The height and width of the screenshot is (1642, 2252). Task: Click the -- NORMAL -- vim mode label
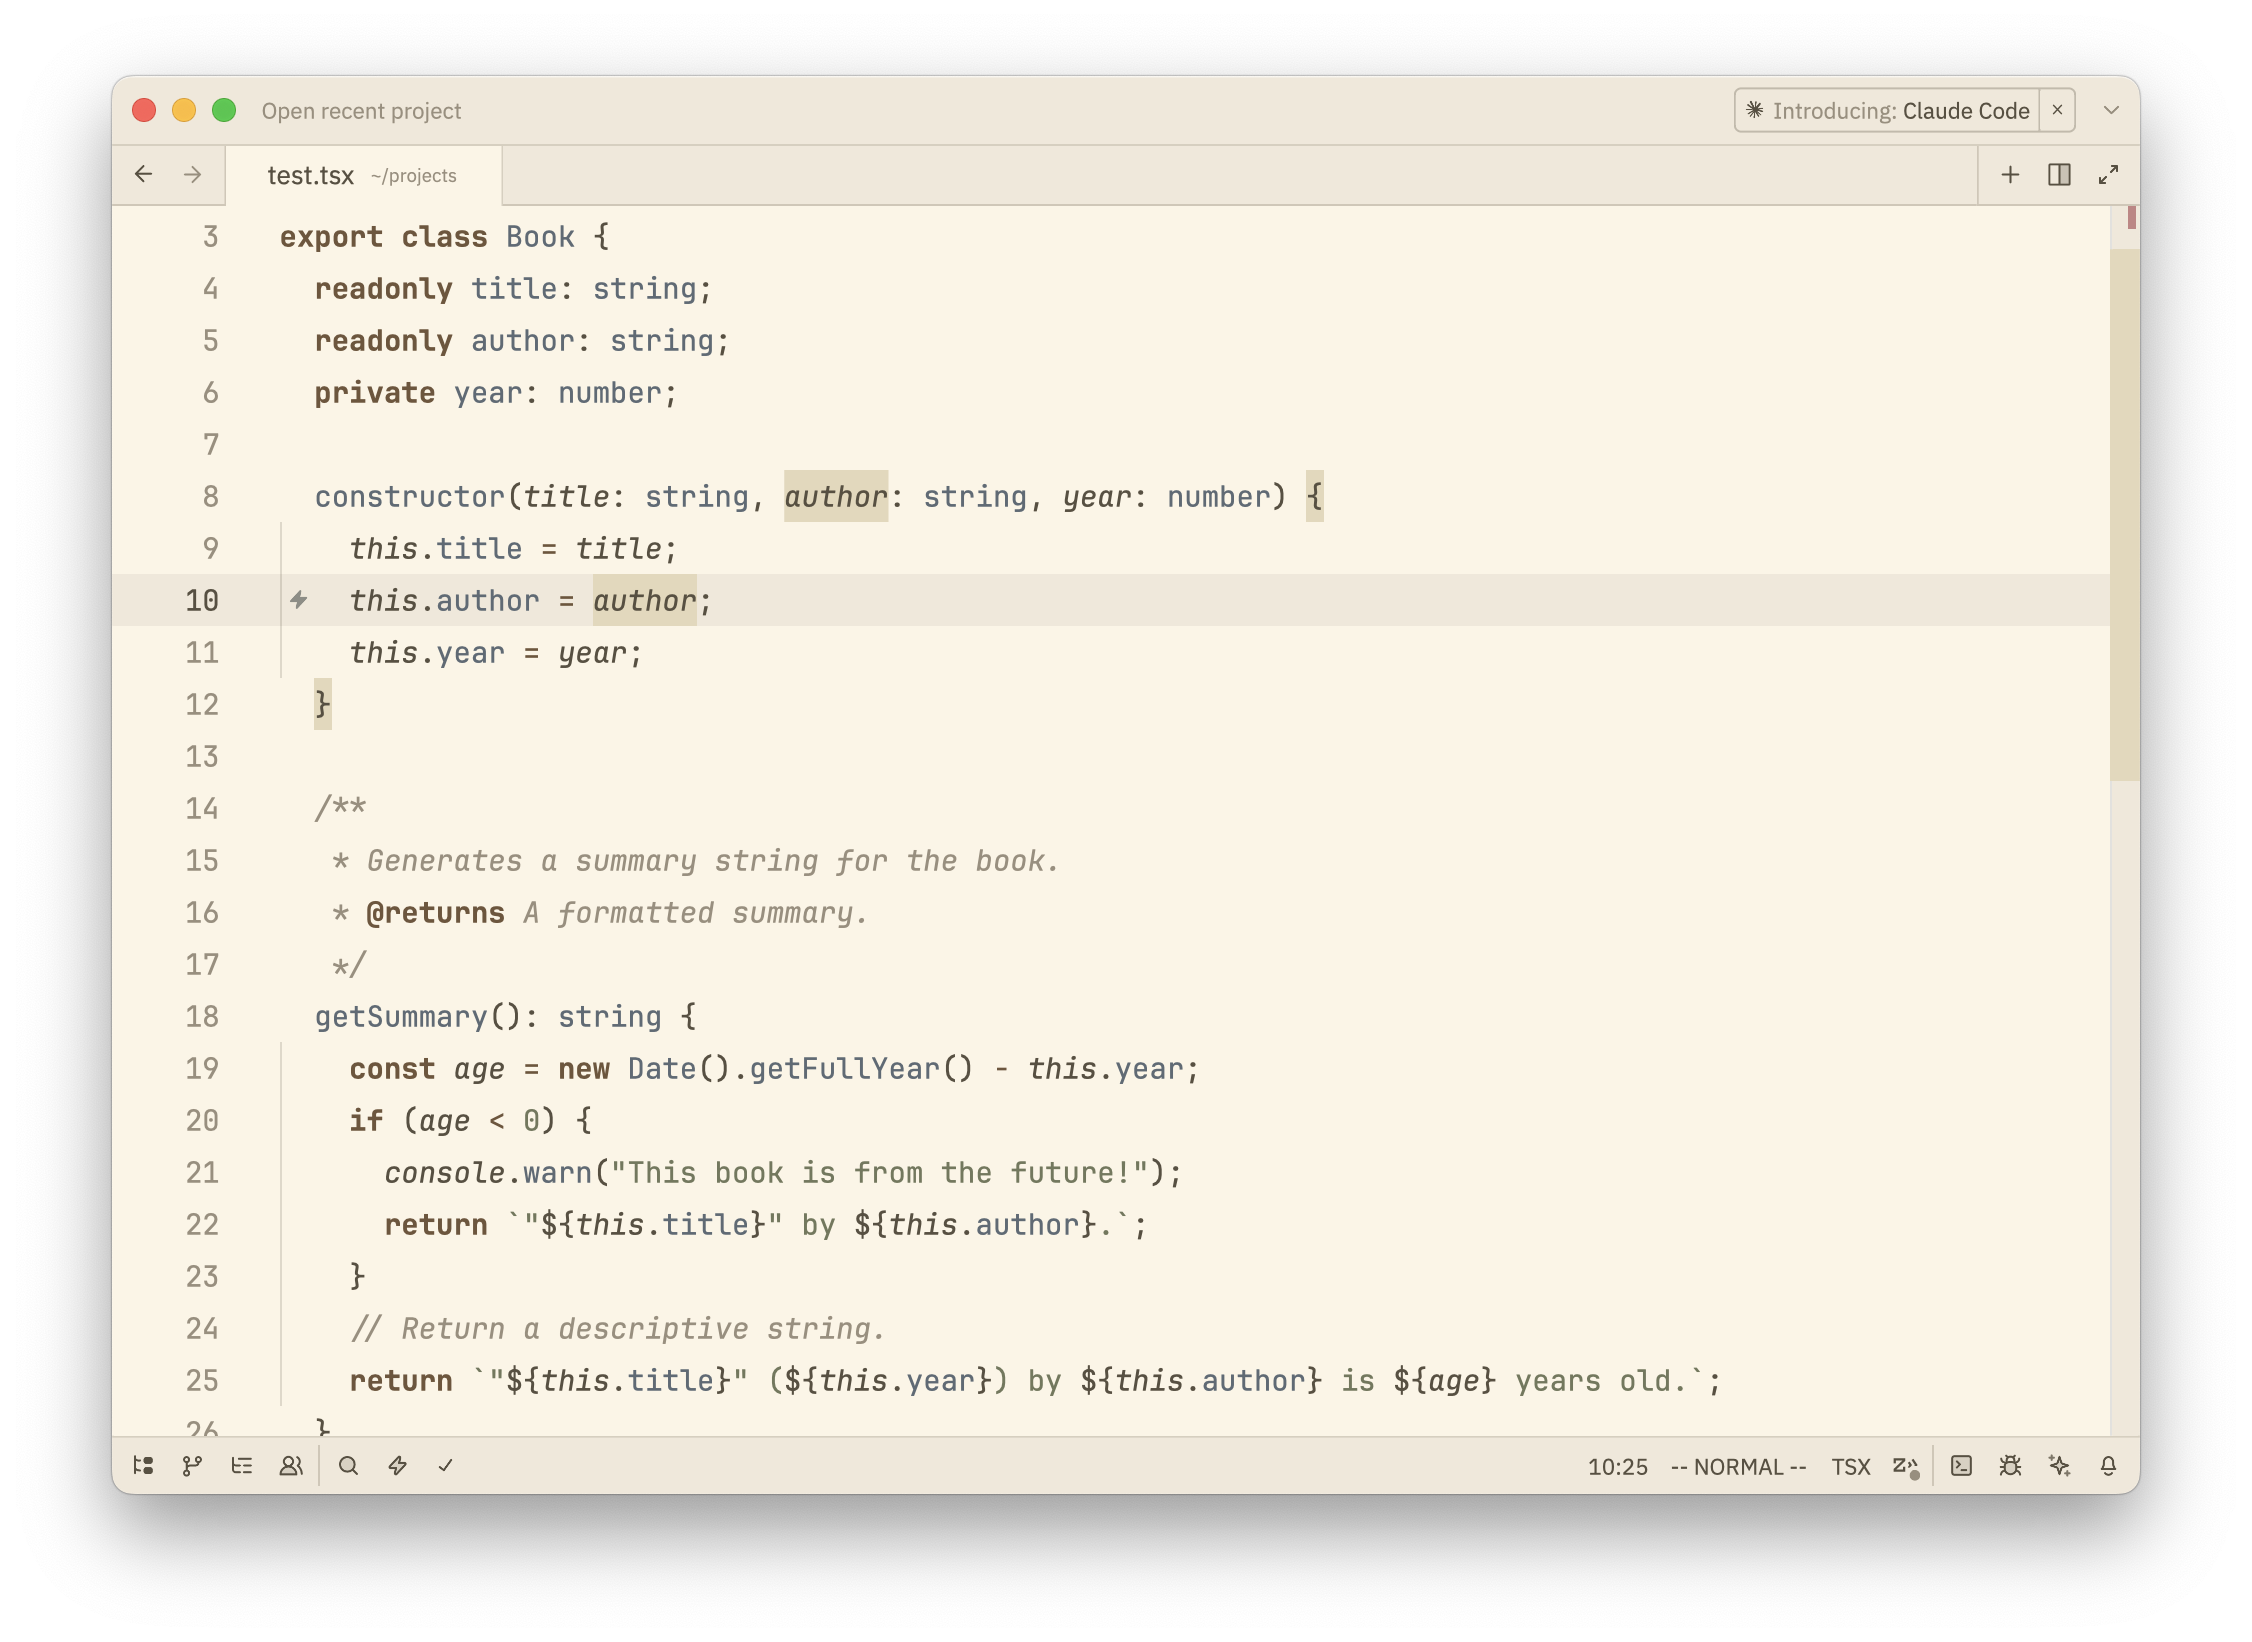coord(1739,1466)
